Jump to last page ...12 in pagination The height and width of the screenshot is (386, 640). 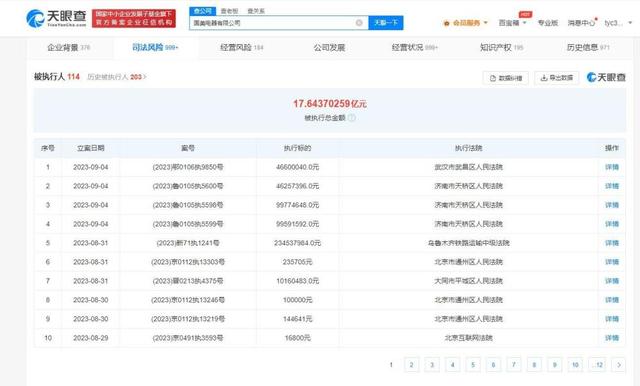click(597, 364)
